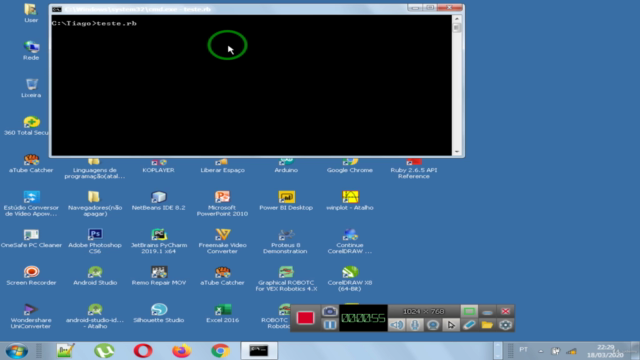Viewport: 640px width, 360px height.
Task: Launch Remo Repair MOV
Action: pos(158,276)
